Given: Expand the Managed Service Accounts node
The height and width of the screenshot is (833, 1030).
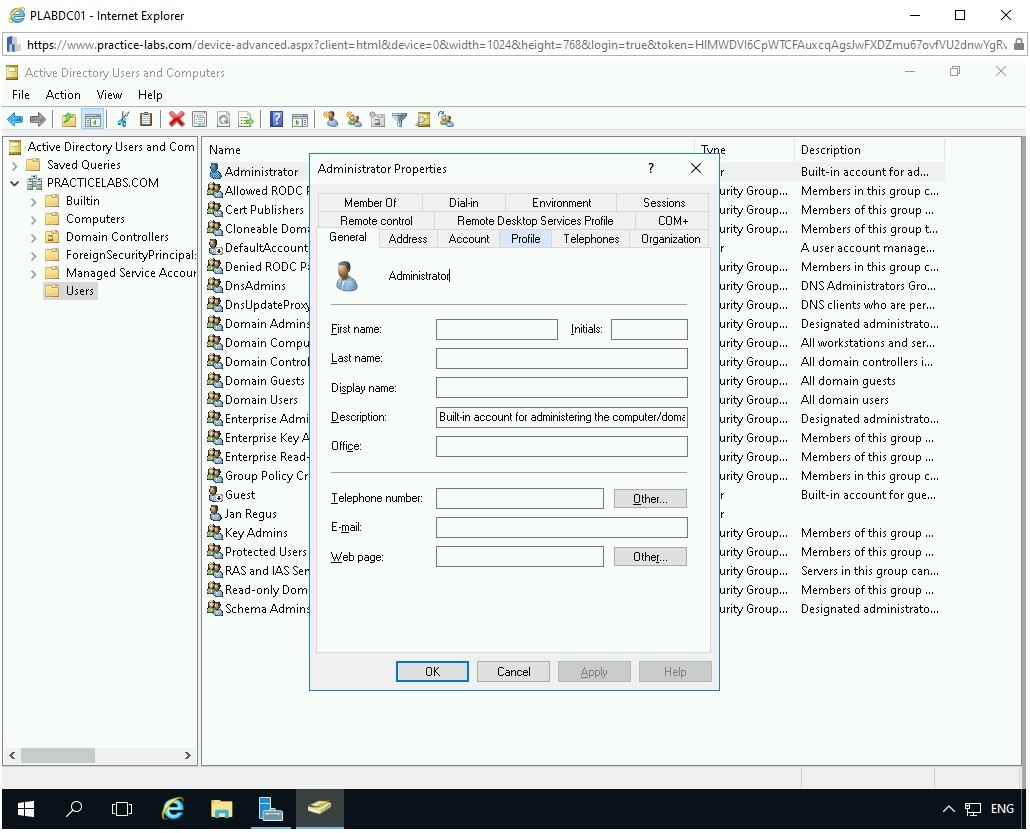Looking at the screenshot, I should coord(34,274).
